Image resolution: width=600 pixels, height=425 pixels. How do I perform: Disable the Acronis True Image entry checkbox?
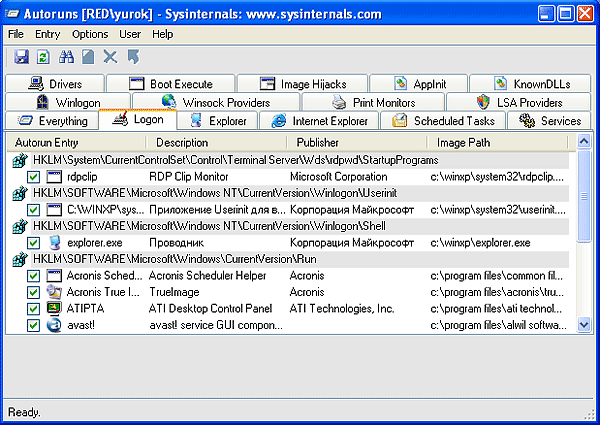[x=33, y=293]
